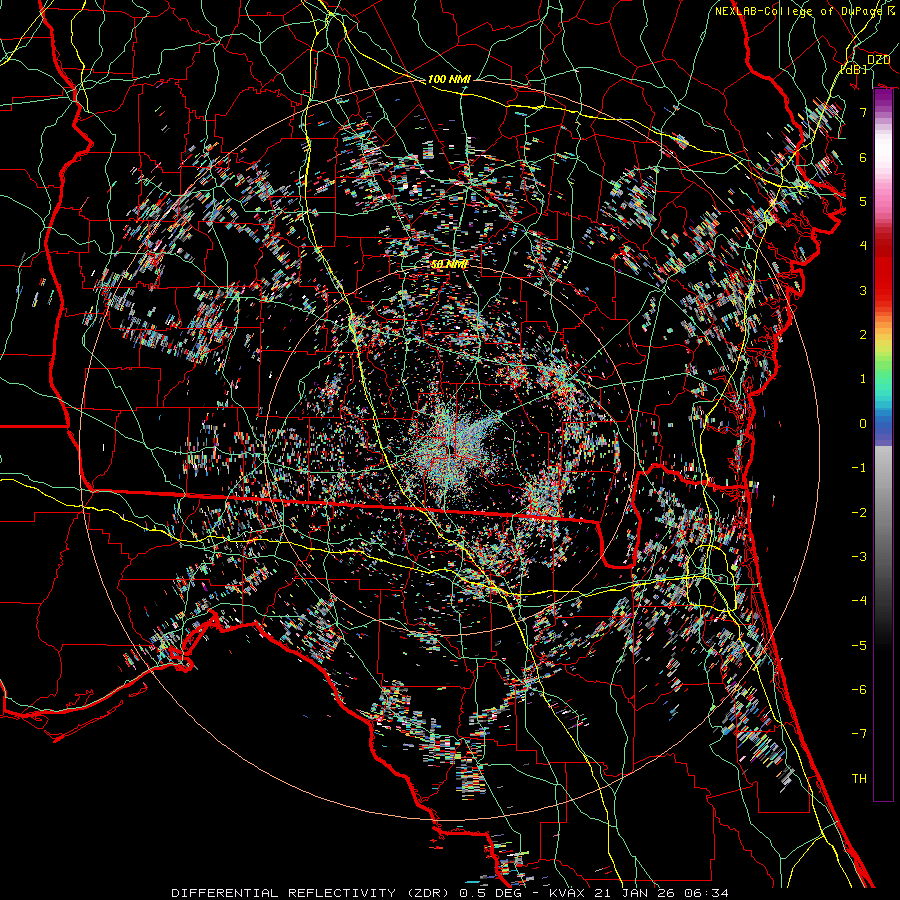This screenshot has width=900, height=900.
Task: Click the scale value 7 label
Action: coord(863,112)
